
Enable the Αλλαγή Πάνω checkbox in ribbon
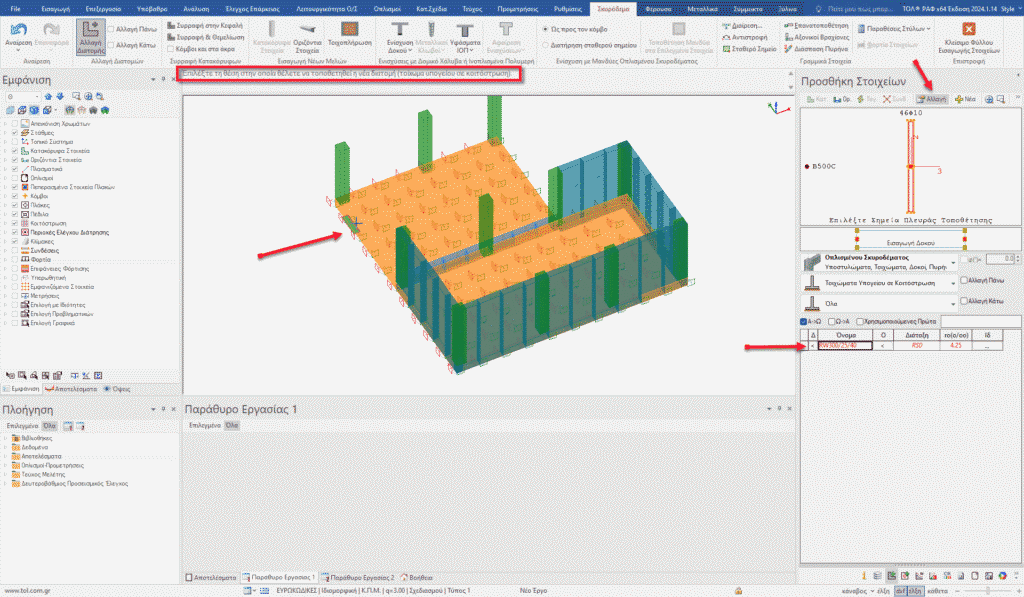(111, 30)
